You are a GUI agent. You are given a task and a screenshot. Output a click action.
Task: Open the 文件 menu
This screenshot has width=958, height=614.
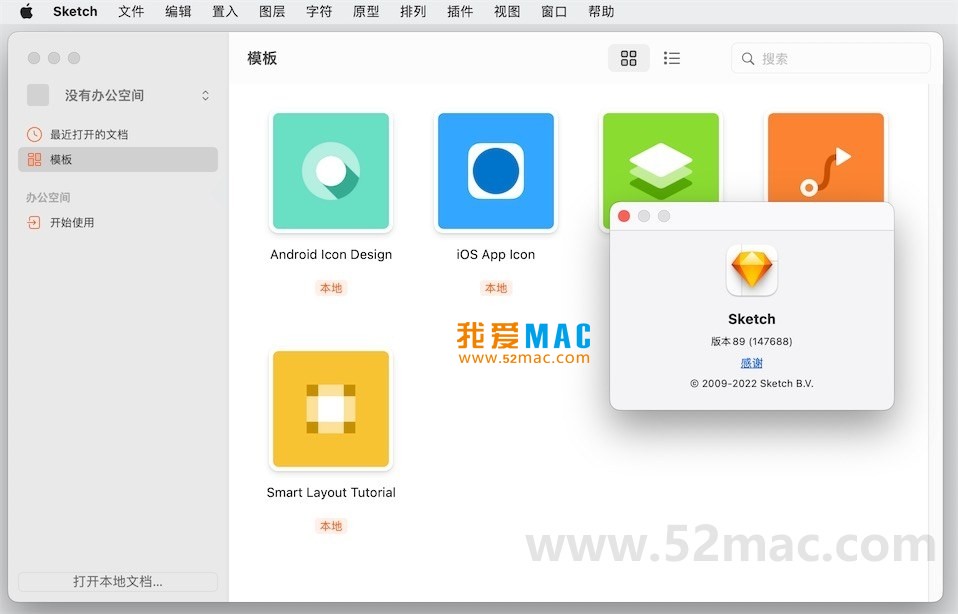[x=131, y=12]
